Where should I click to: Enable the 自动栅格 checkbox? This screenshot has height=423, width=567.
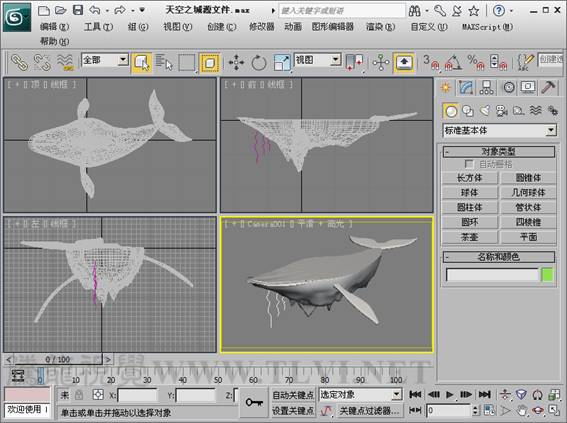coord(469,164)
